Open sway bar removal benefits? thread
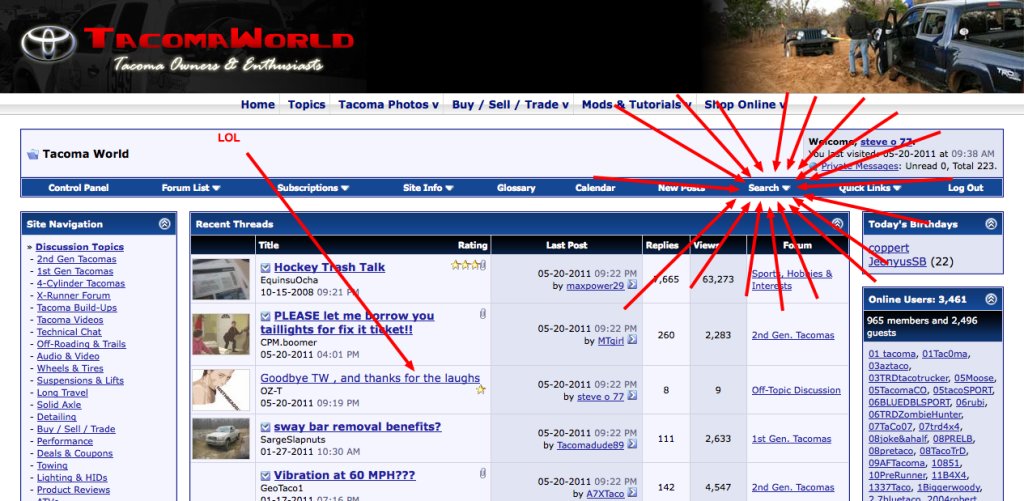The width and height of the screenshot is (1024, 501). 357,427
